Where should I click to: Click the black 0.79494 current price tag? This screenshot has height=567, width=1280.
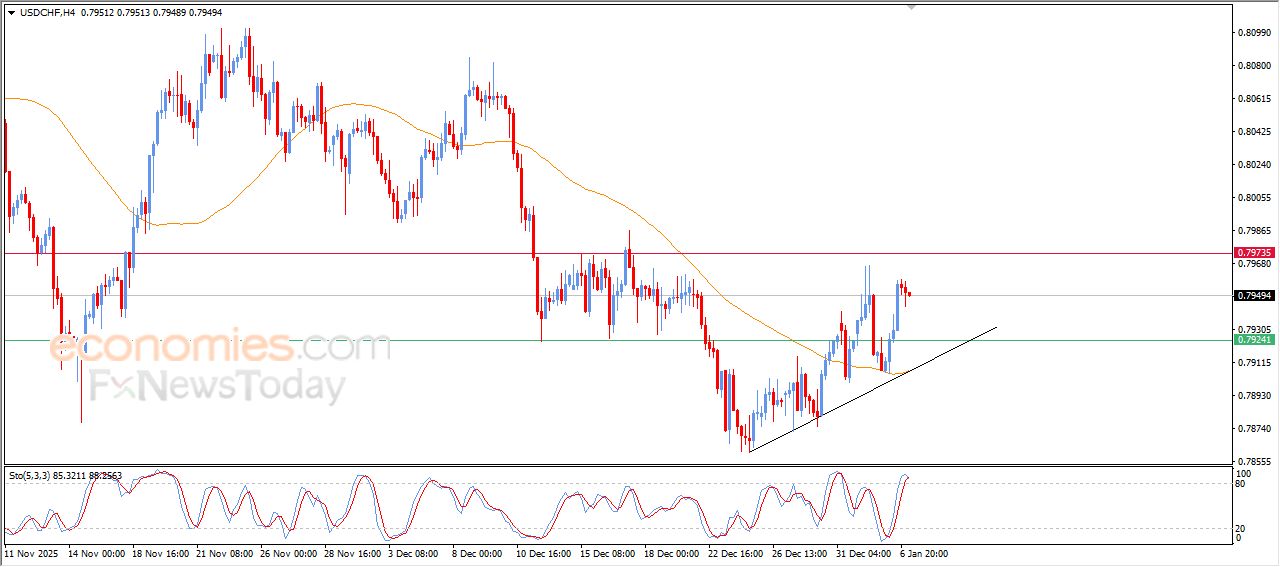coord(1254,296)
